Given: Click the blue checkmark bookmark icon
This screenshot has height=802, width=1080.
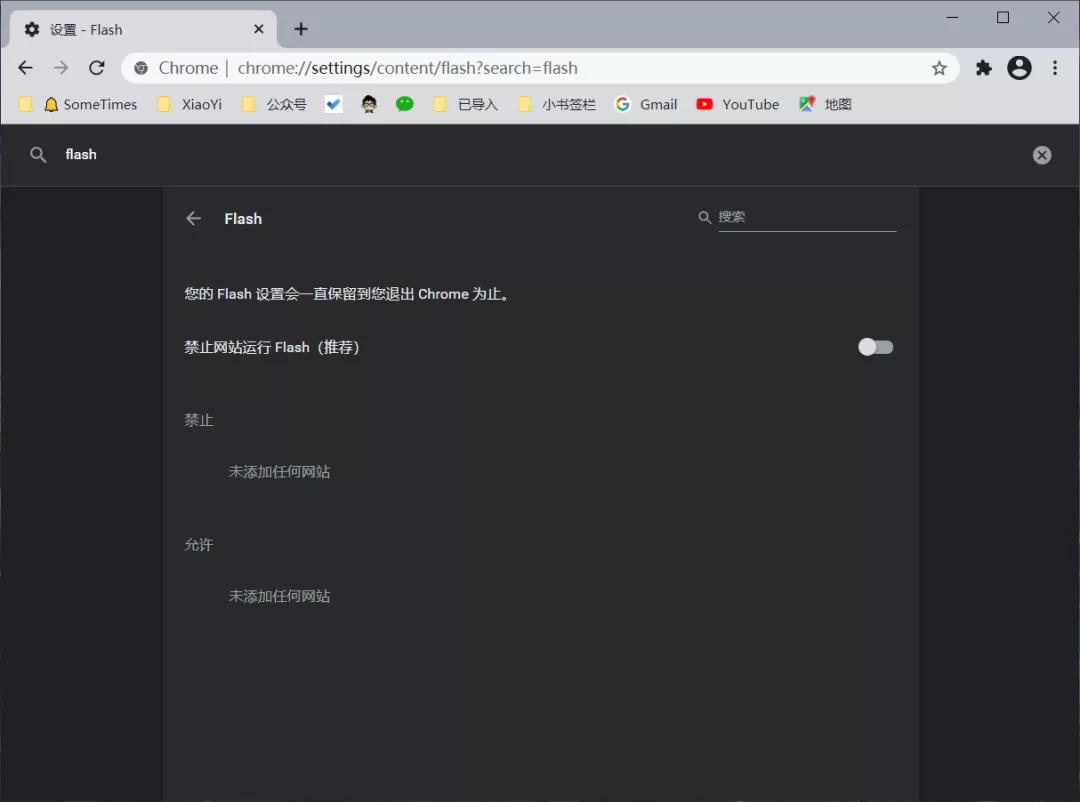Looking at the screenshot, I should [x=333, y=103].
